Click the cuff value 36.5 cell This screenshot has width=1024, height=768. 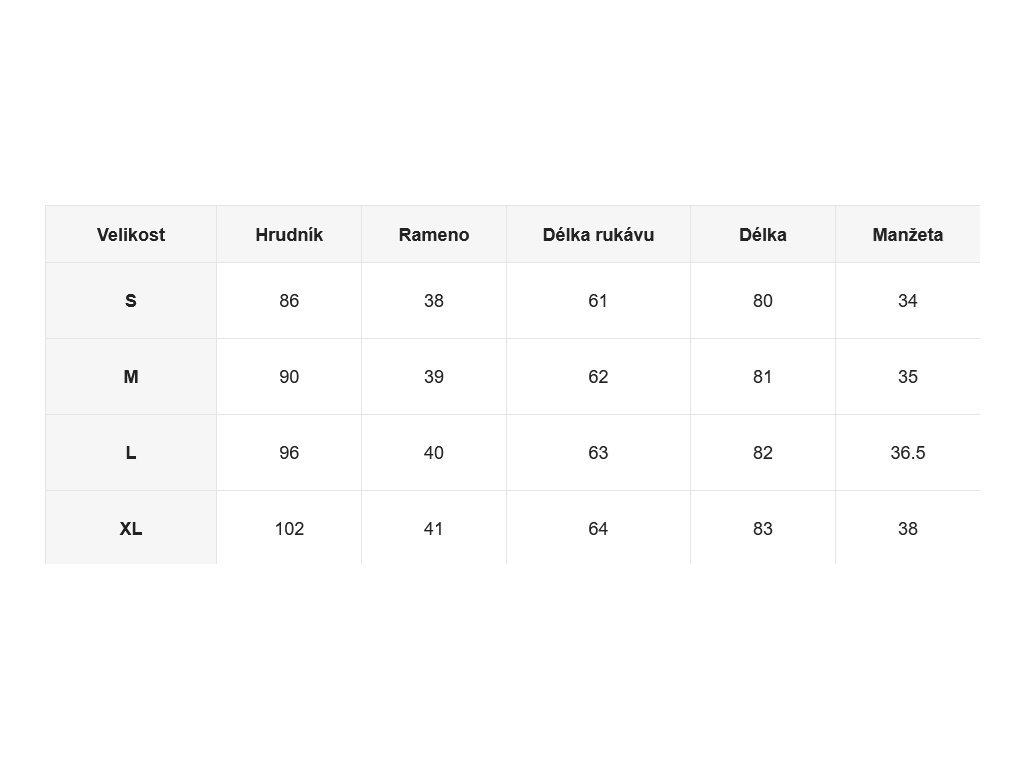(908, 453)
